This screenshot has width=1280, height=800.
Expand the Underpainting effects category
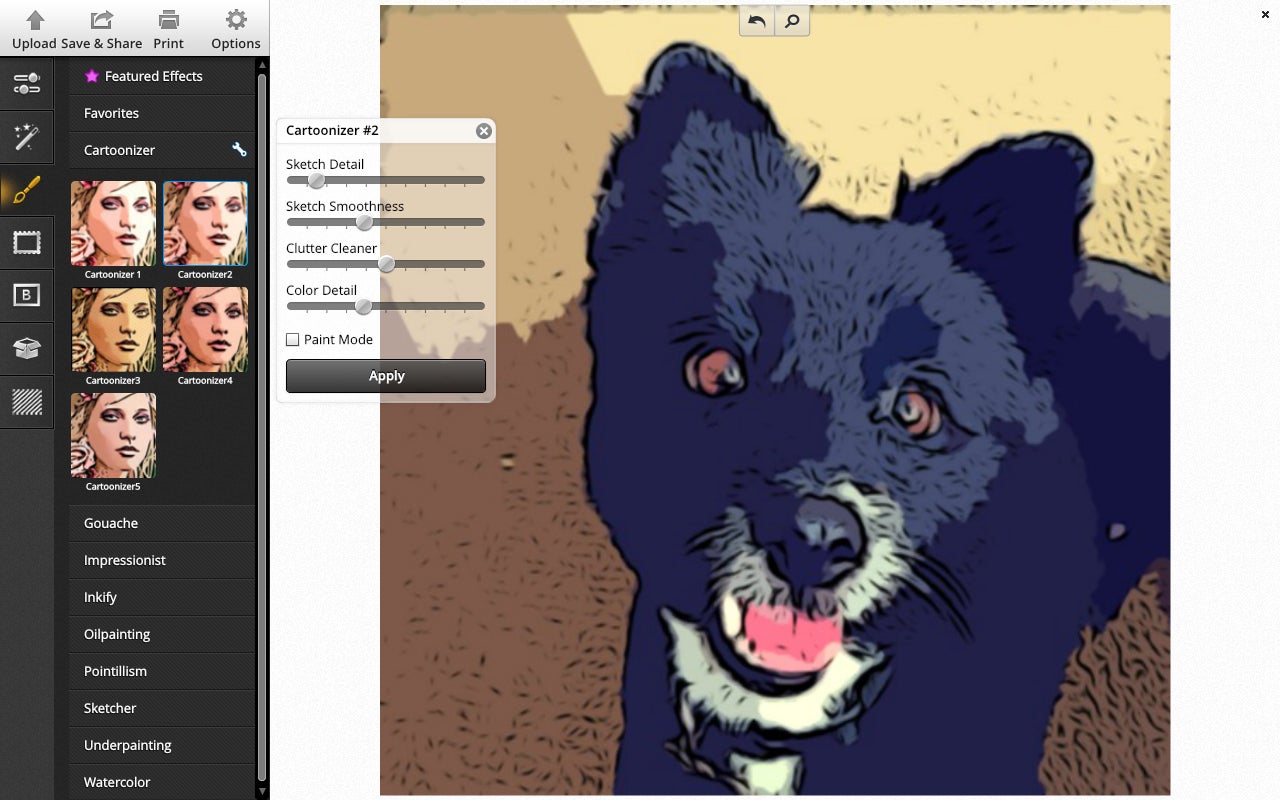162,745
